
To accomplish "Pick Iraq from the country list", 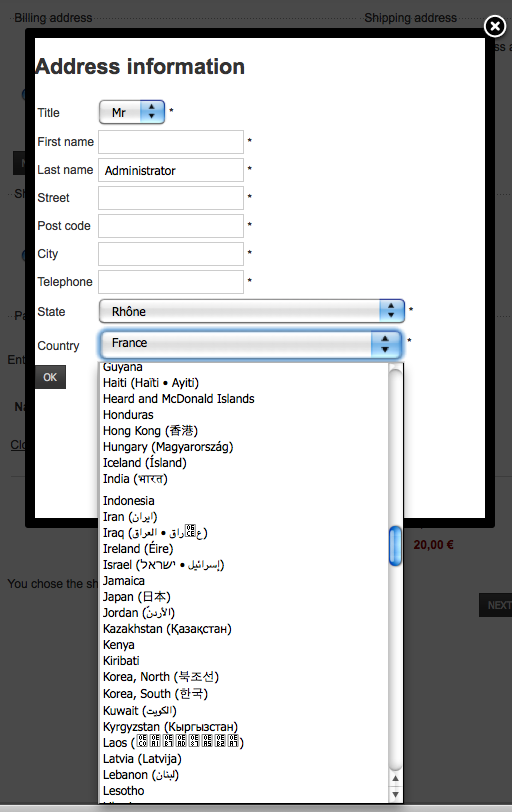I will [x=243, y=533].
